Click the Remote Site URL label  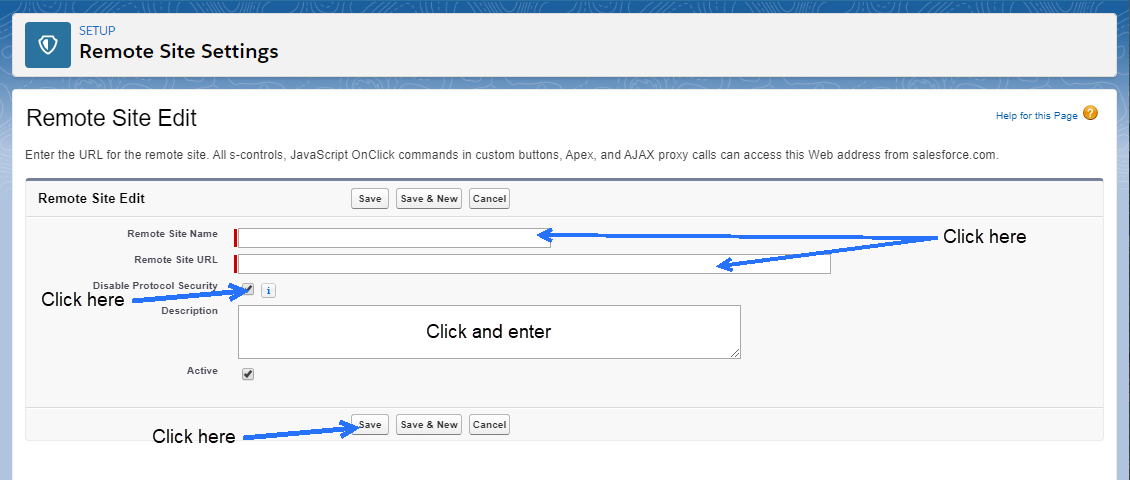[x=176, y=260]
